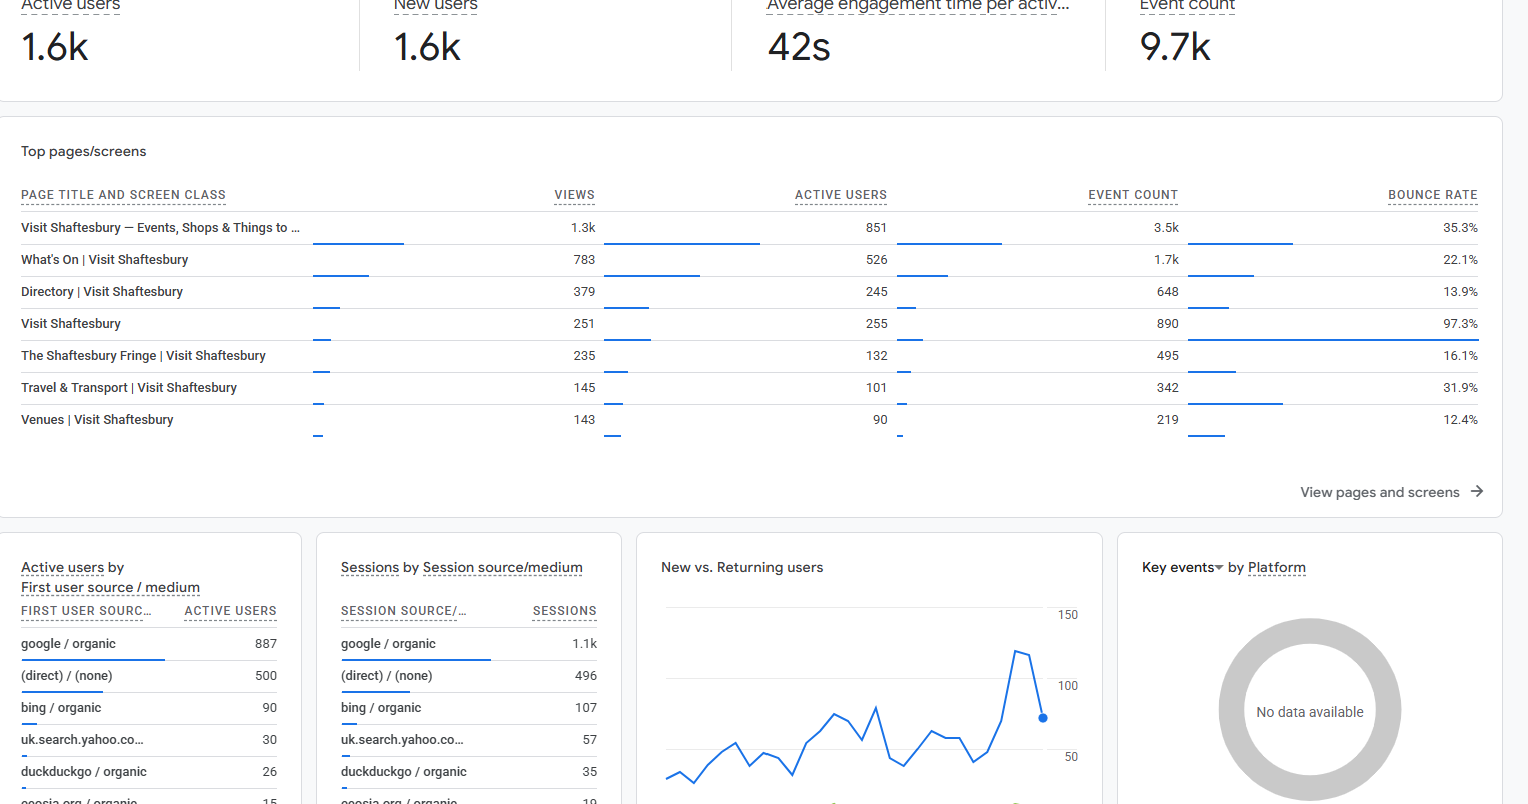Select the bing / organic sessions row
The height and width of the screenshot is (804, 1528).
tap(469, 708)
